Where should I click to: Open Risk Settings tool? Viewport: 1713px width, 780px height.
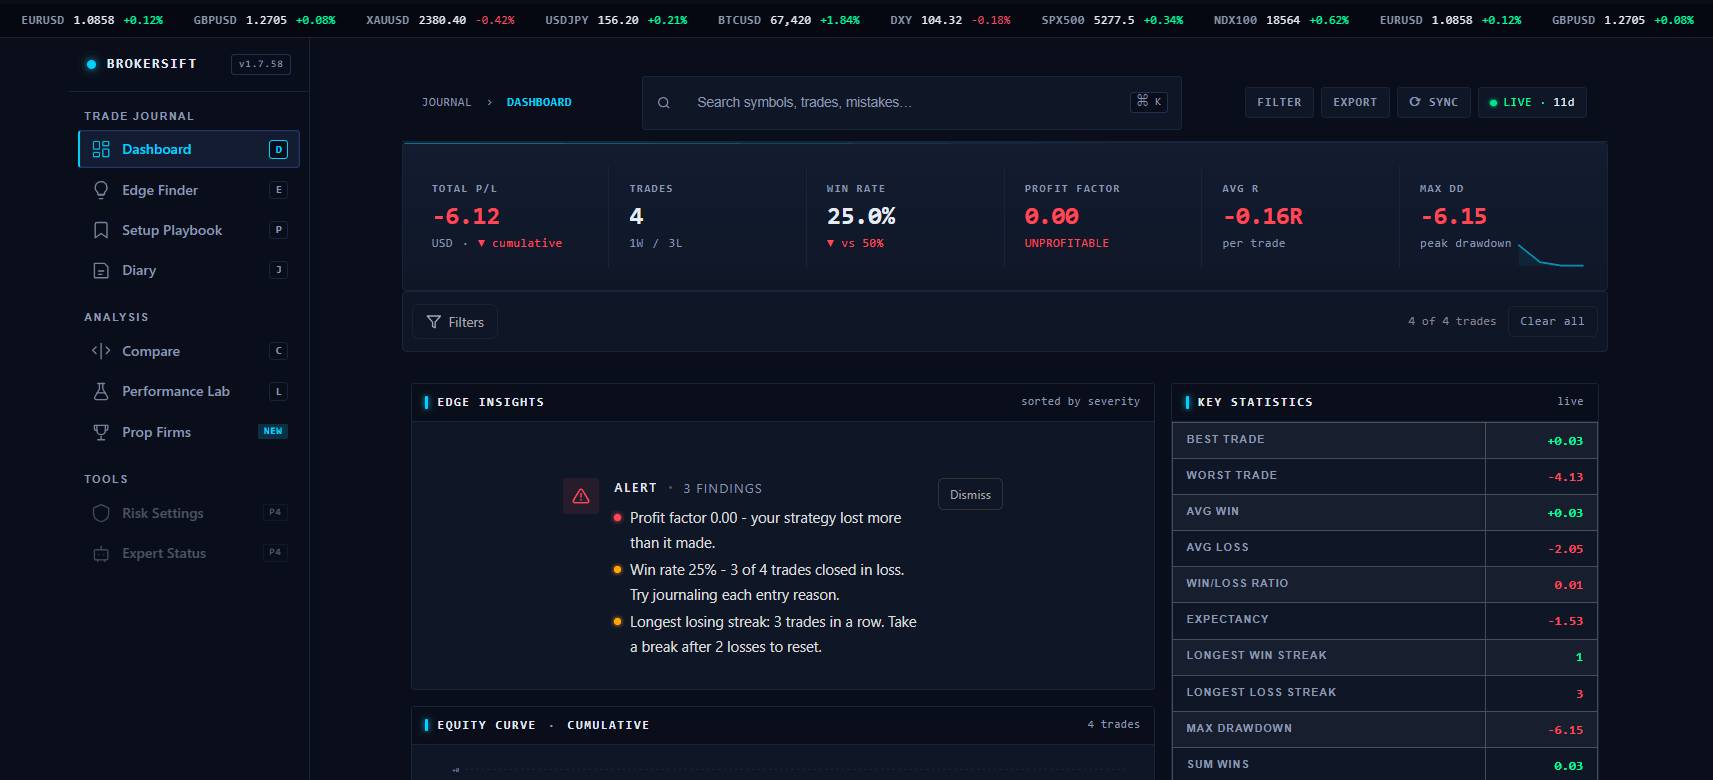(x=189, y=513)
